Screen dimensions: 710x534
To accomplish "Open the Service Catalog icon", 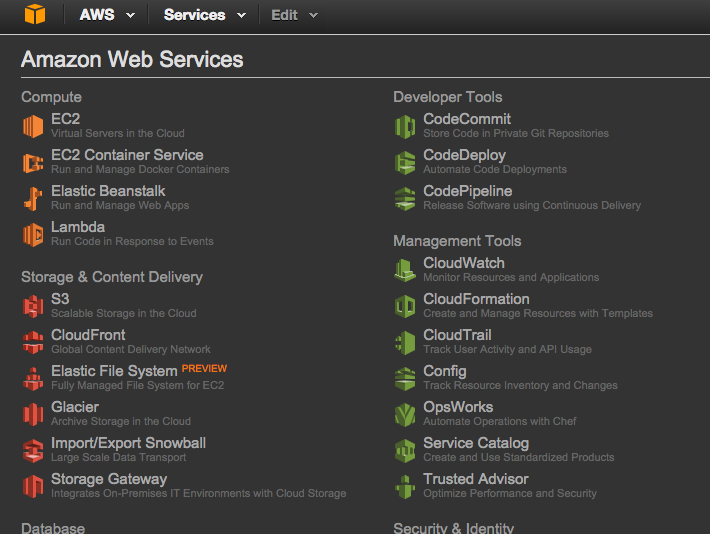I will click(x=405, y=450).
